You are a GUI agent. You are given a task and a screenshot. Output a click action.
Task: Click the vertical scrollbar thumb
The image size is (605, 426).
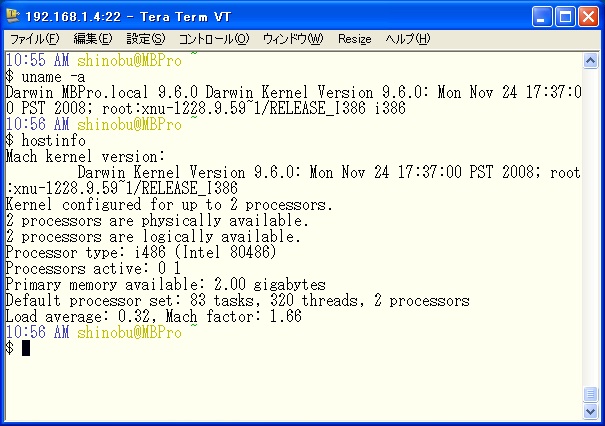point(590,395)
